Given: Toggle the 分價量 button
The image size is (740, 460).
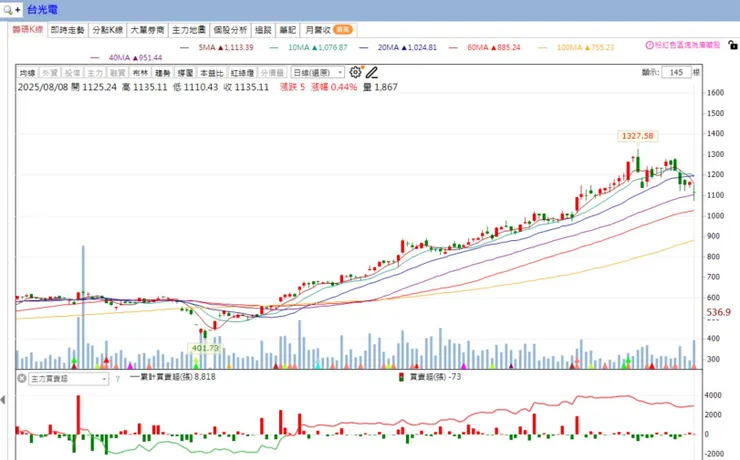Looking at the screenshot, I should 272,73.
